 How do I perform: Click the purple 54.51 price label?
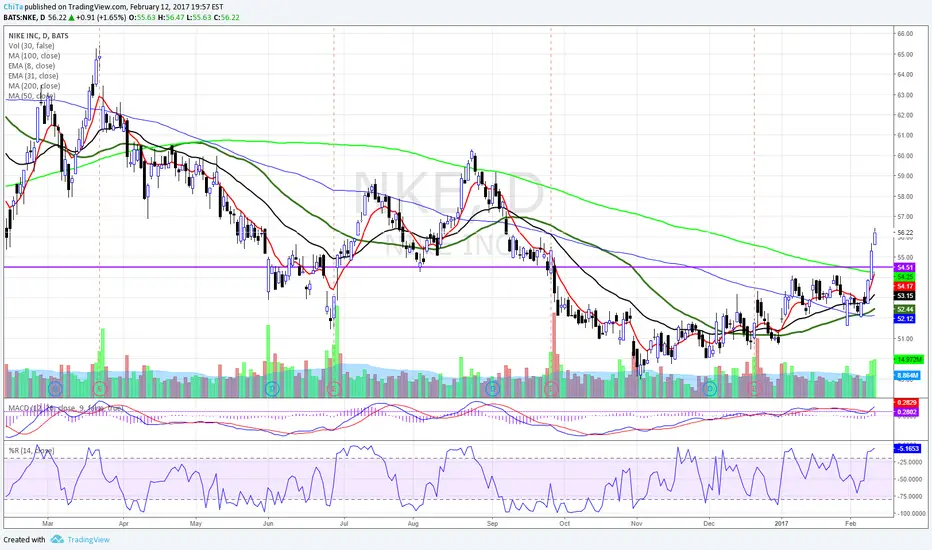[x=905, y=268]
